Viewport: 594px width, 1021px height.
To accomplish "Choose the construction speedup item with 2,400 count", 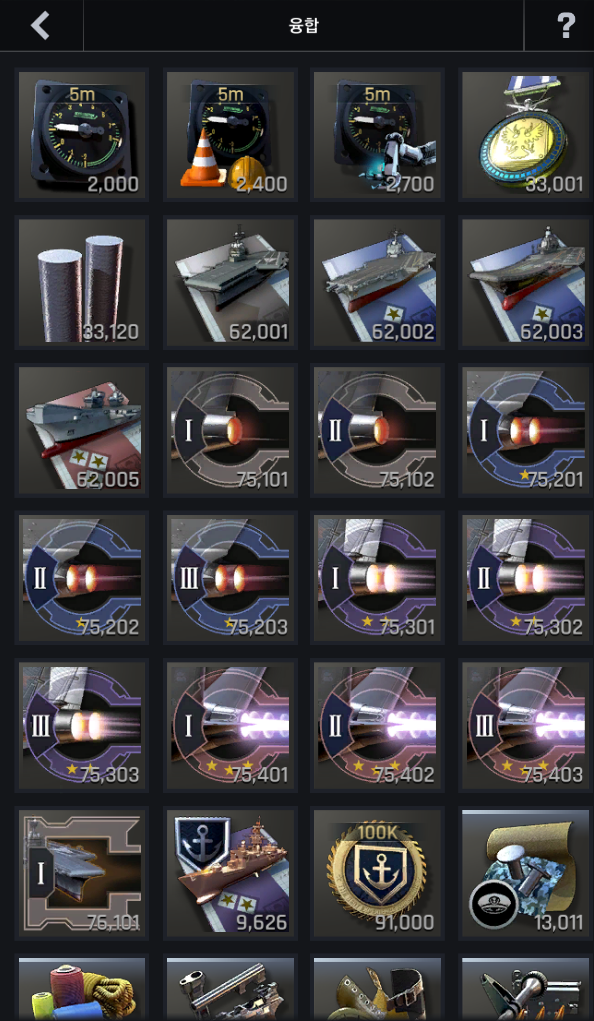I will (x=231, y=135).
